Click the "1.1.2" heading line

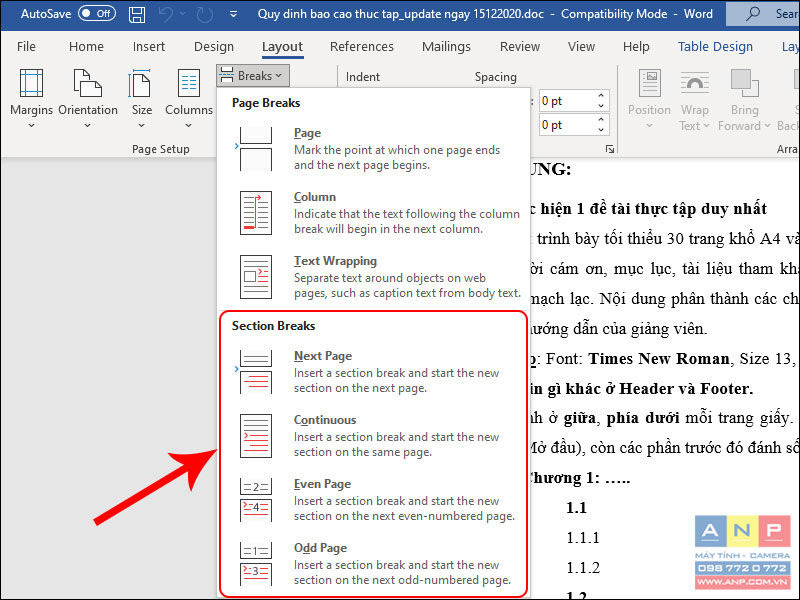point(583,568)
